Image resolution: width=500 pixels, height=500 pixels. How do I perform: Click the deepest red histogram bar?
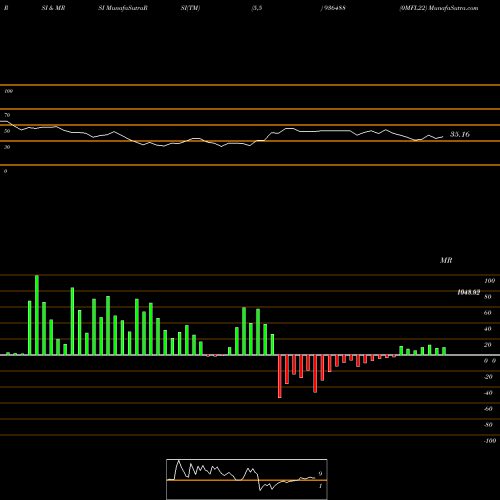[x=280, y=376]
